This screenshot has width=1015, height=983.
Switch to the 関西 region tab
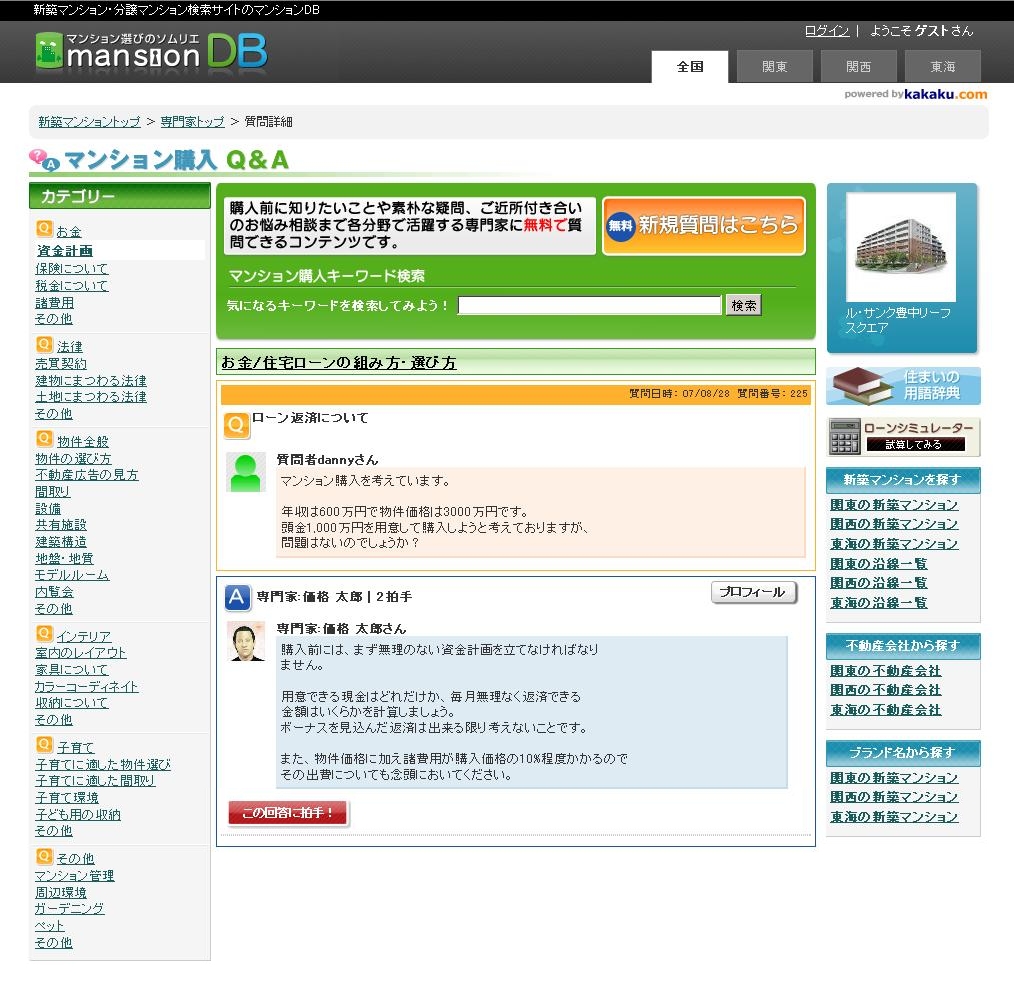[858, 67]
